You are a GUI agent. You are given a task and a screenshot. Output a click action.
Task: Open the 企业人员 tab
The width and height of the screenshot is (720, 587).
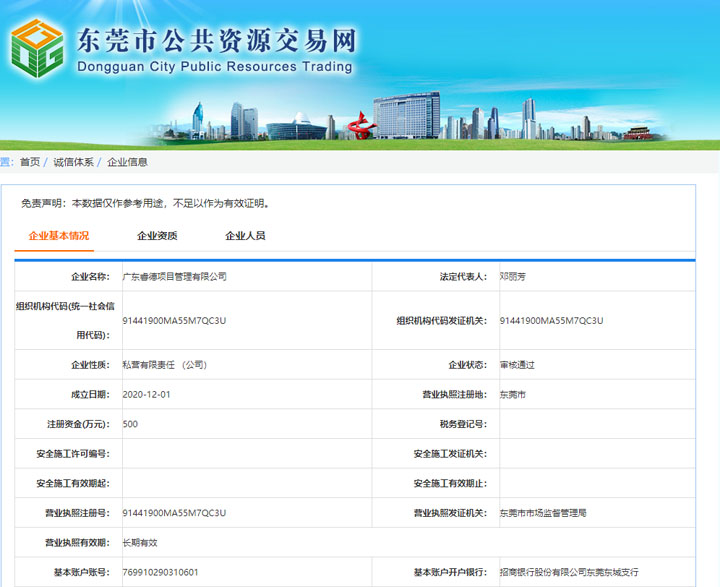[245, 236]
